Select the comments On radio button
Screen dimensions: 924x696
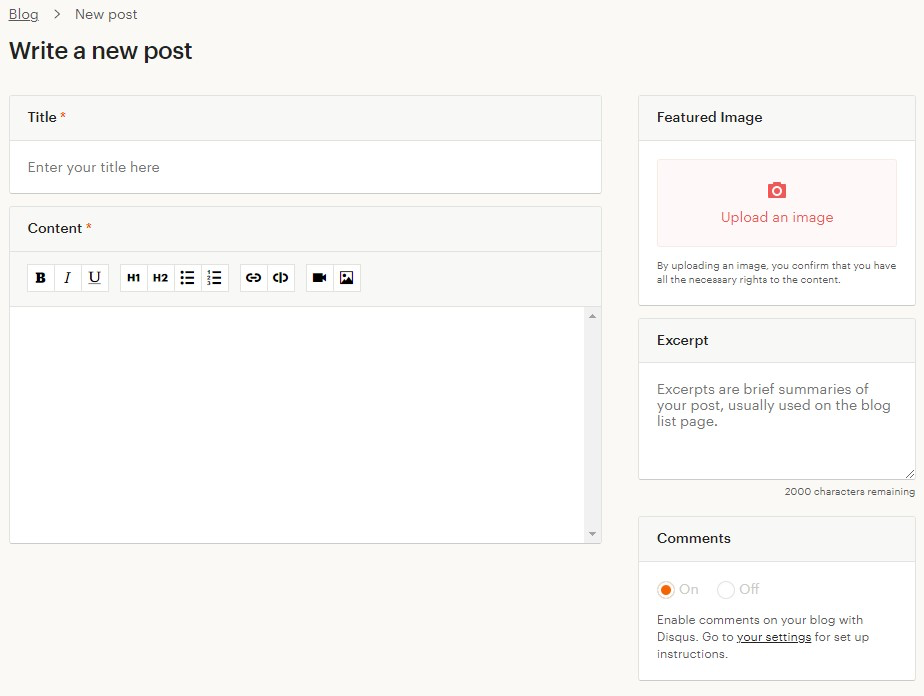click(x=666, y=590)
